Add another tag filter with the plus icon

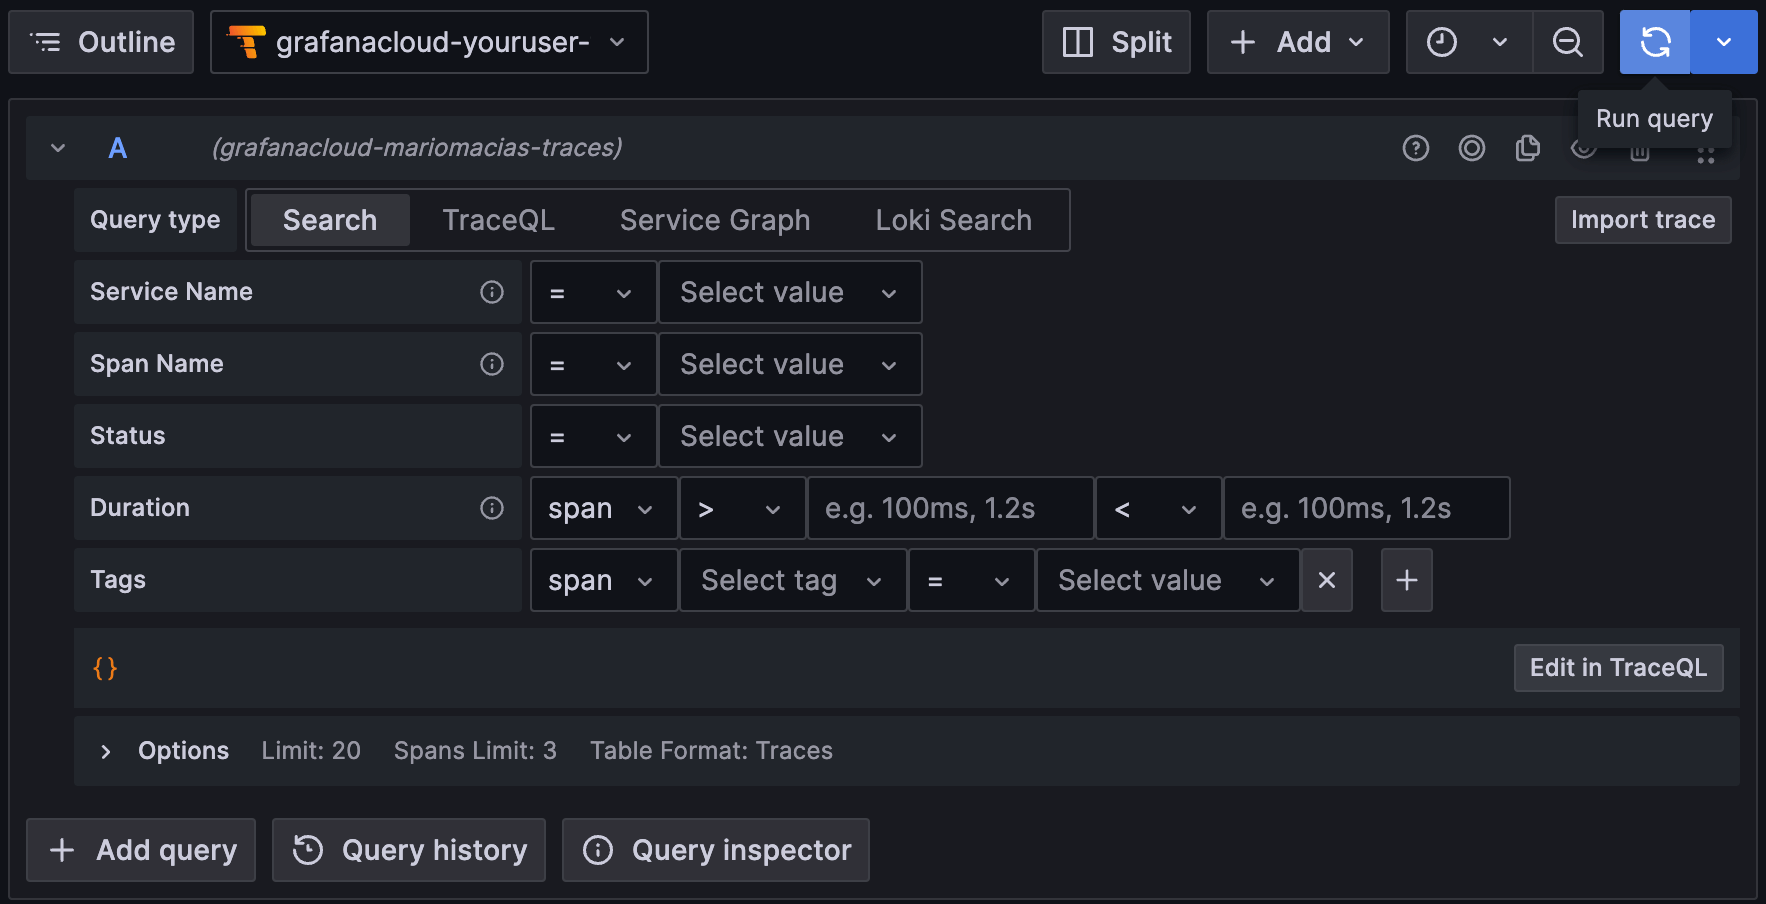coord(1407,580)
